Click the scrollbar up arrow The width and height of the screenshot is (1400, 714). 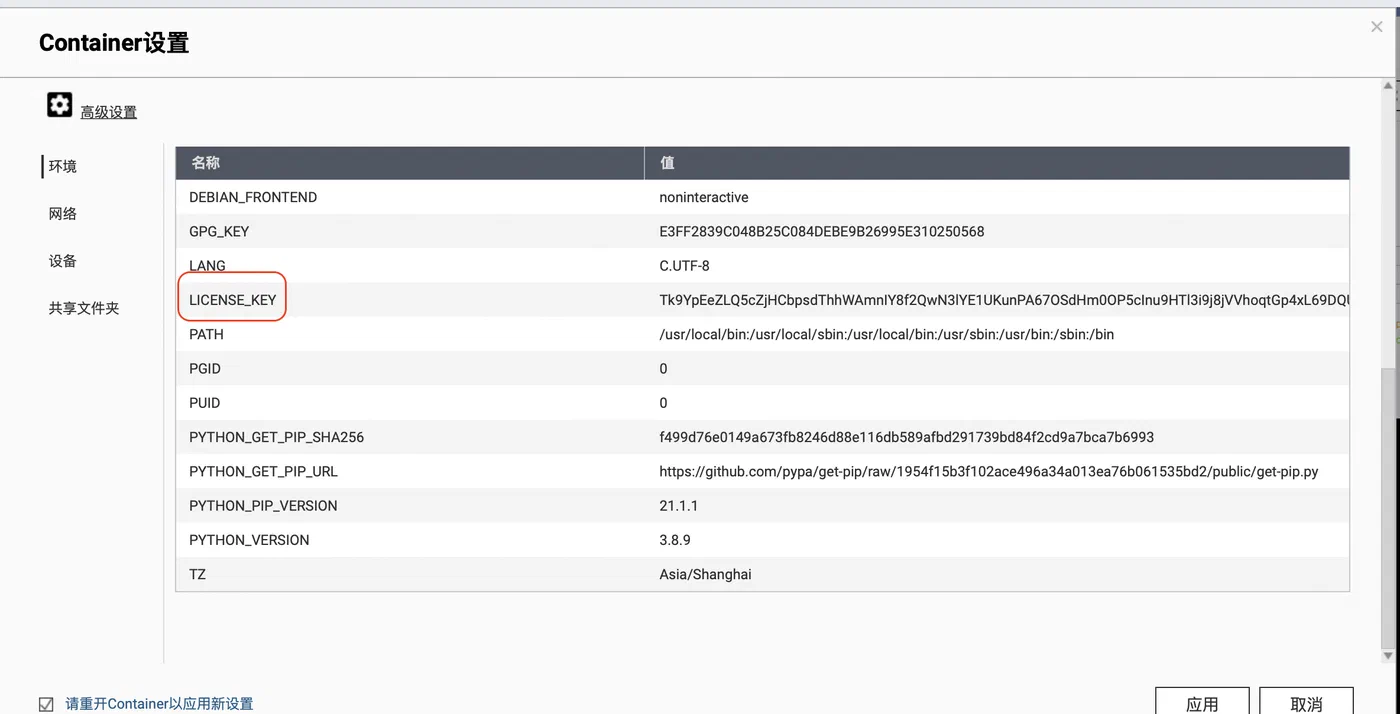[1388, 87]
